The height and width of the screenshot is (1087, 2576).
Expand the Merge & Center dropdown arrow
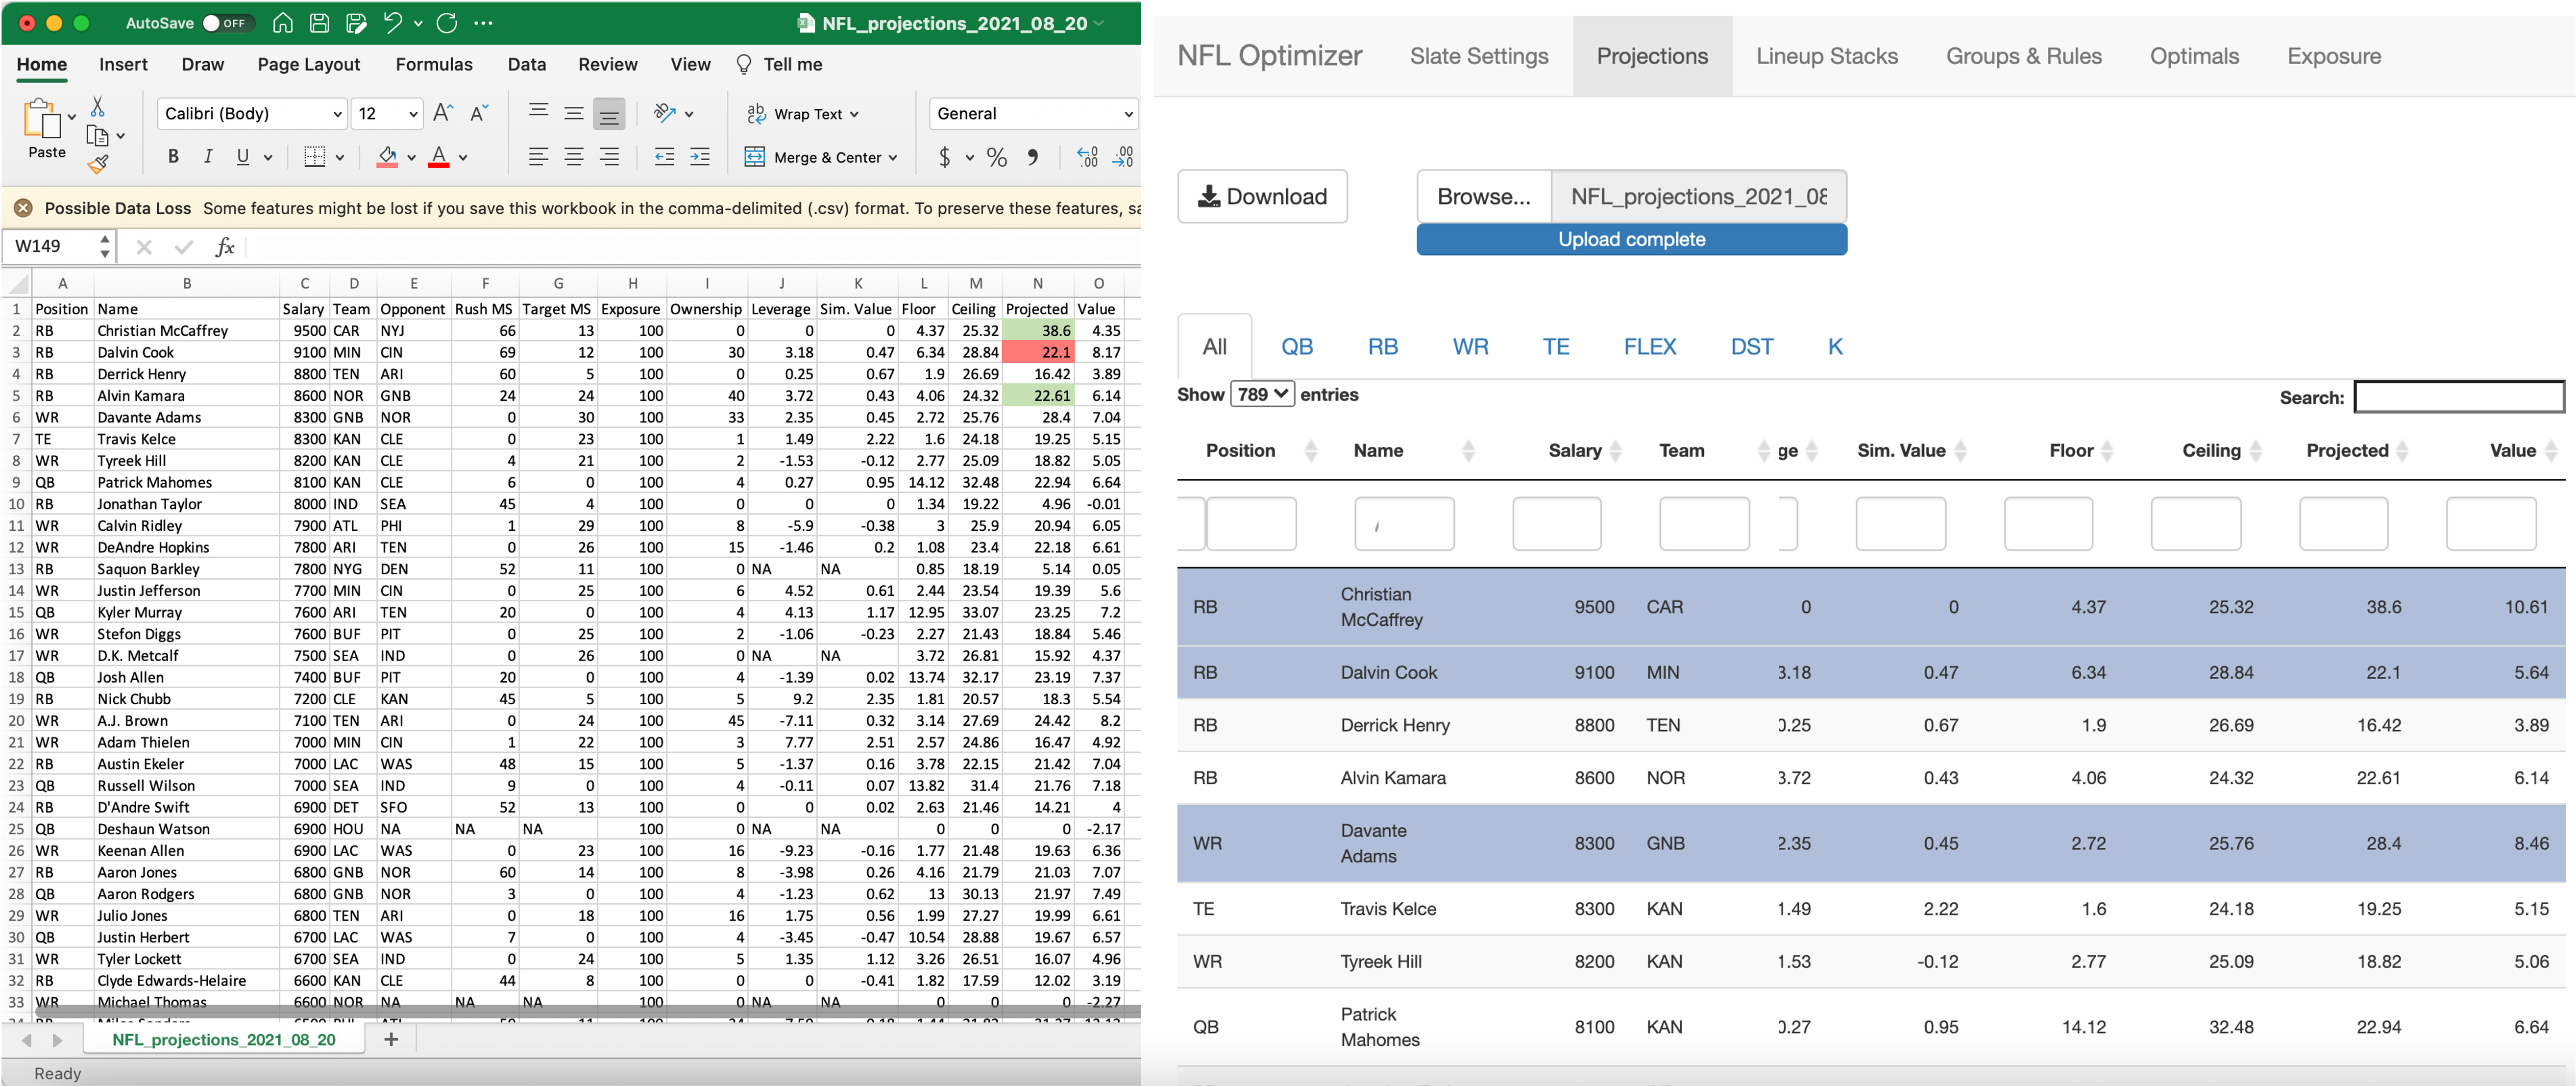click(893, 158)
